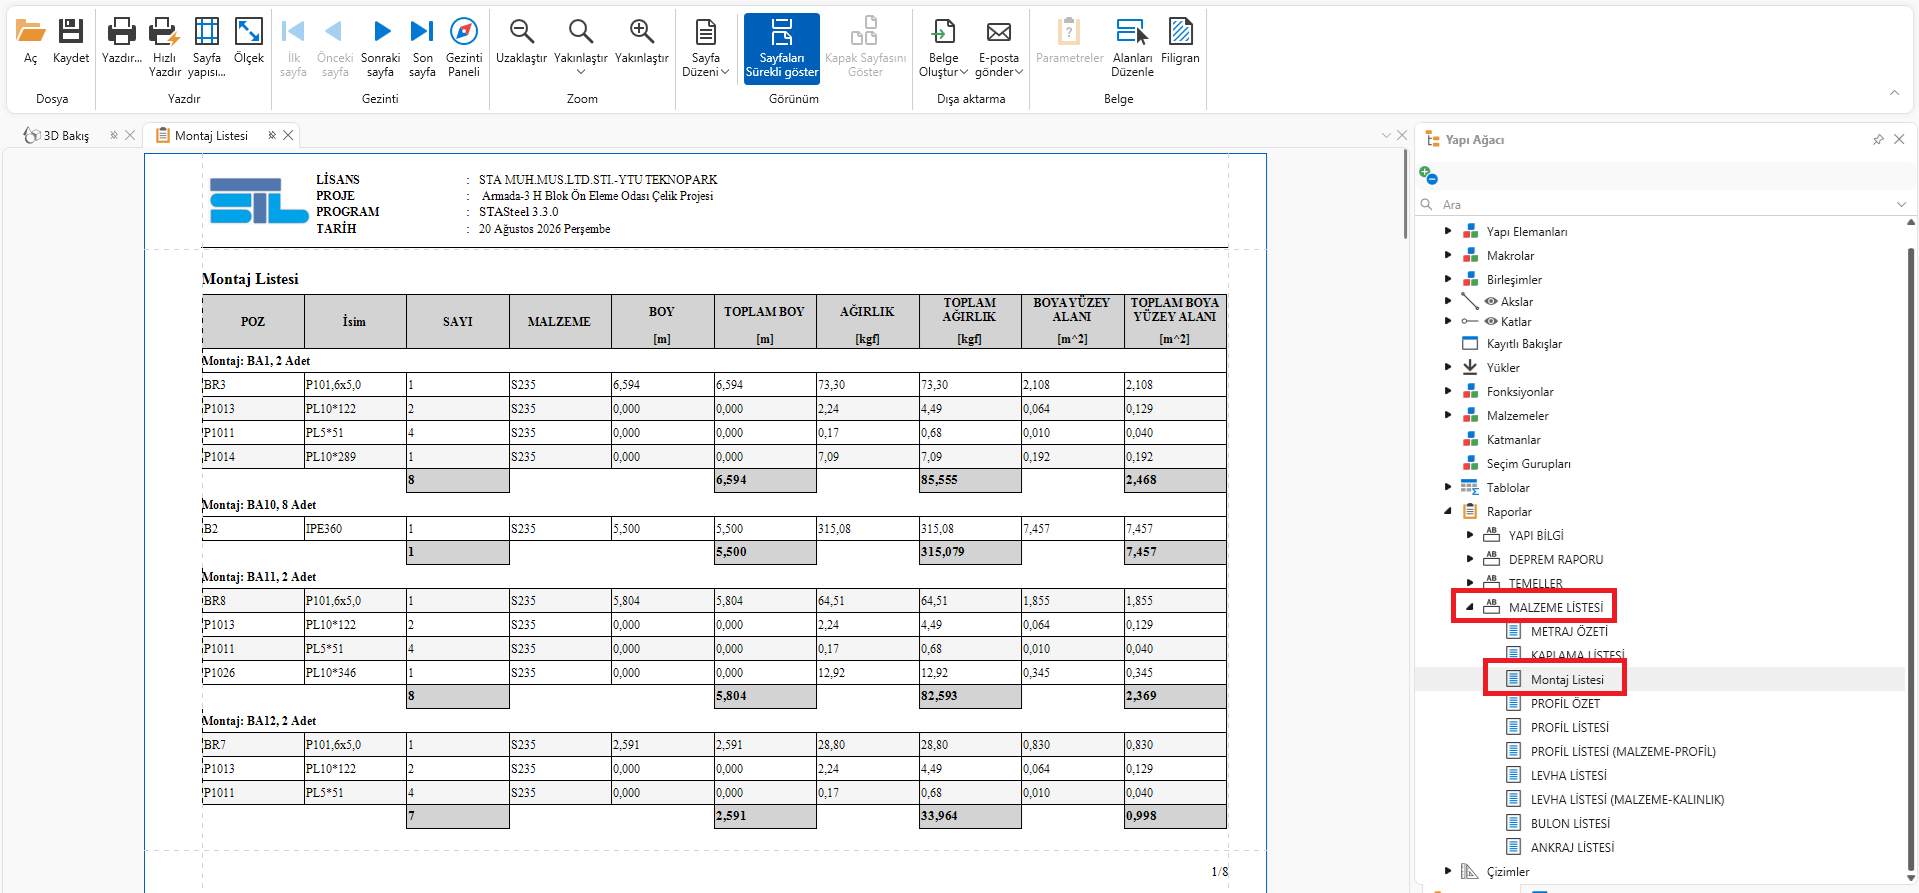
Task: Open the ANKRAJ LİSTESİ report
Action: tap(1572, 848)
